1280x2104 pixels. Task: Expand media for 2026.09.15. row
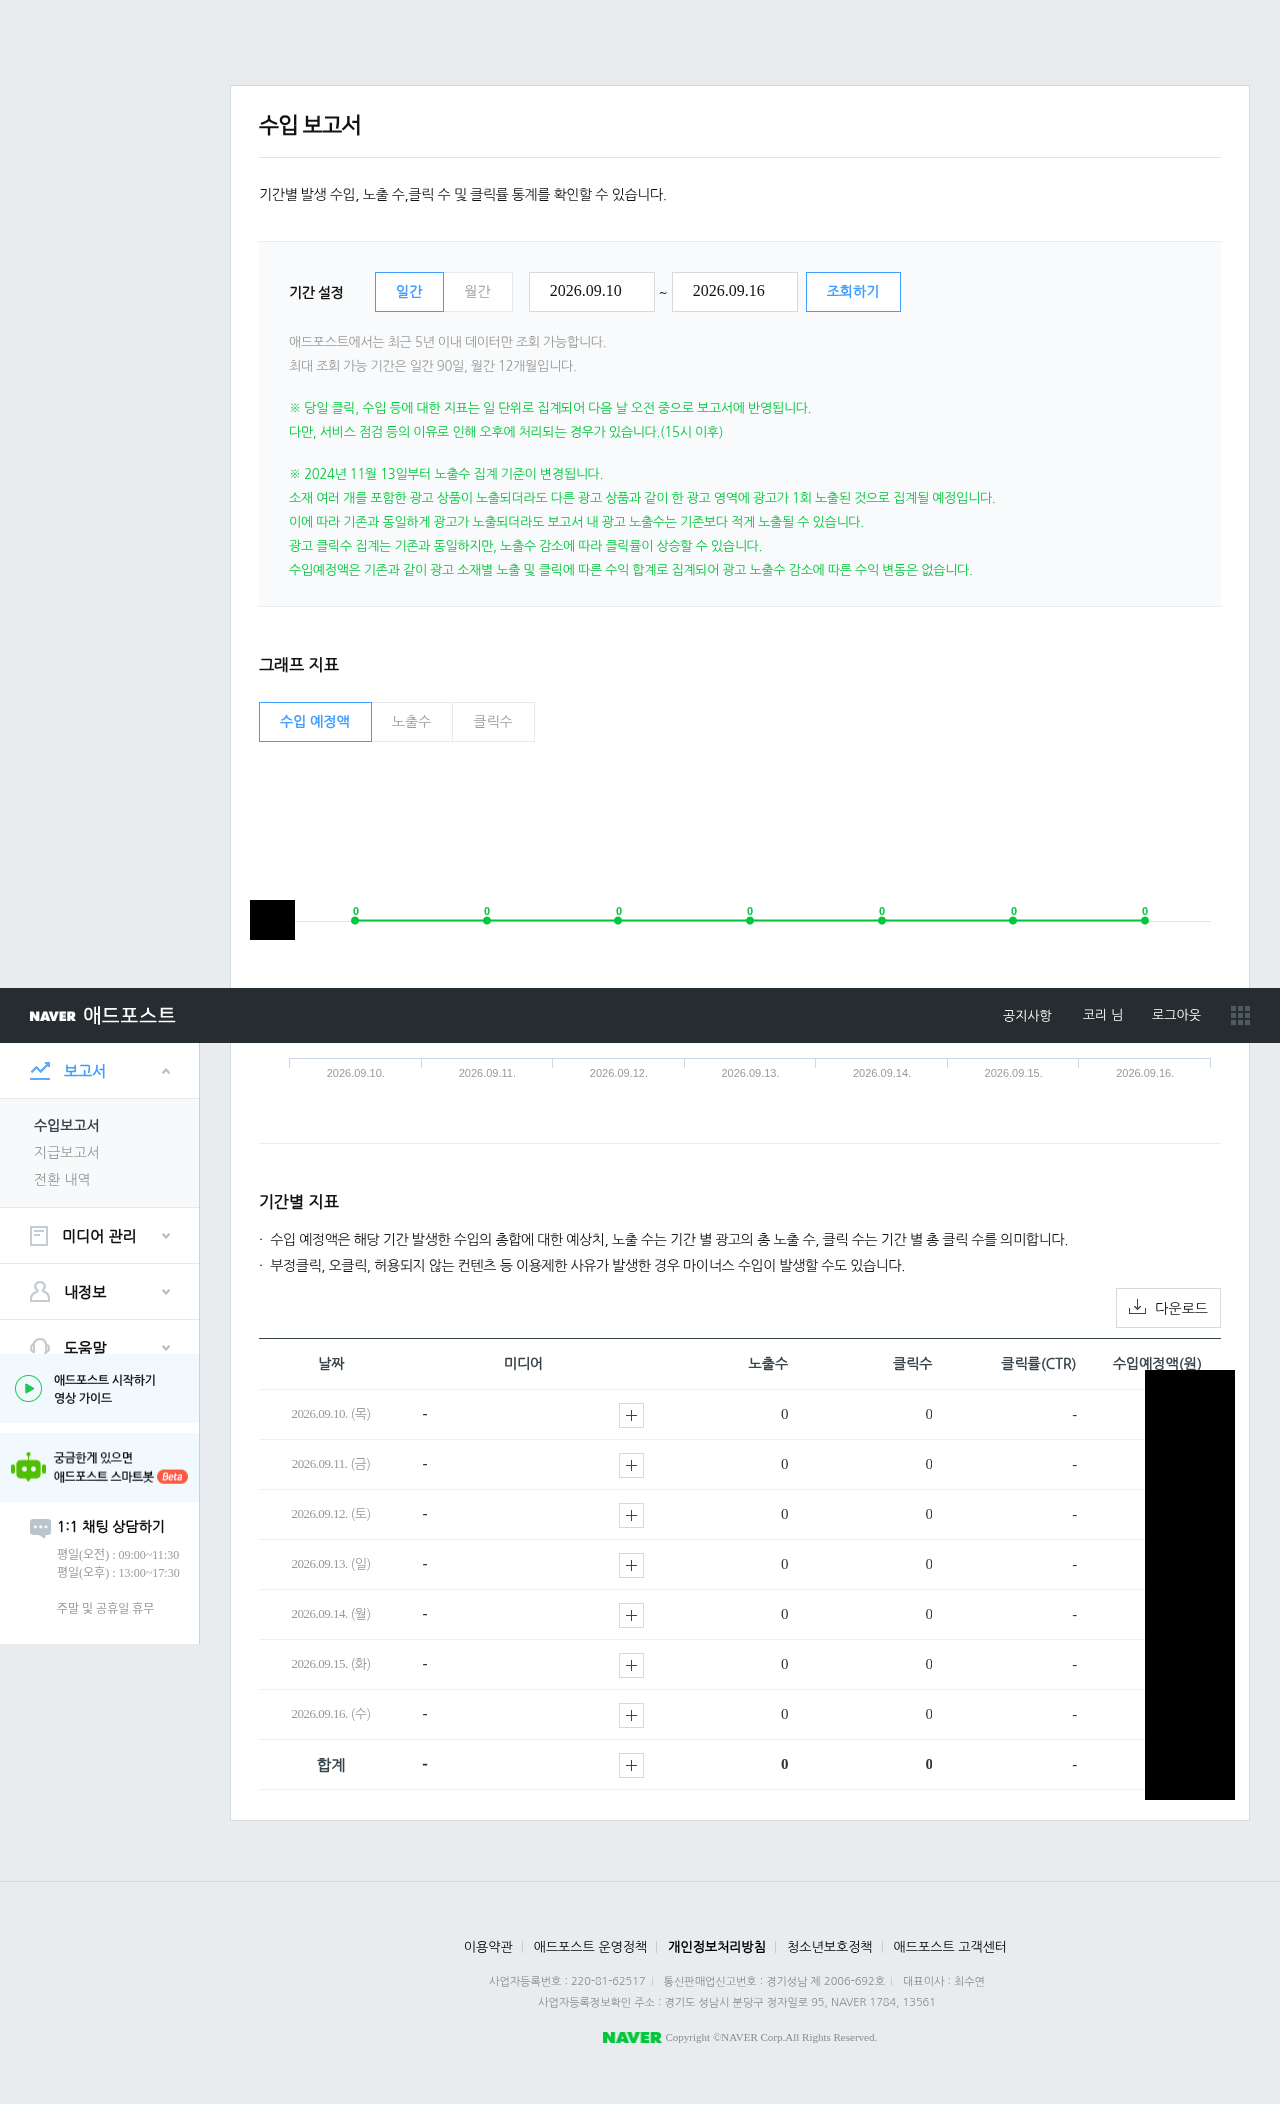point(631,1665)
